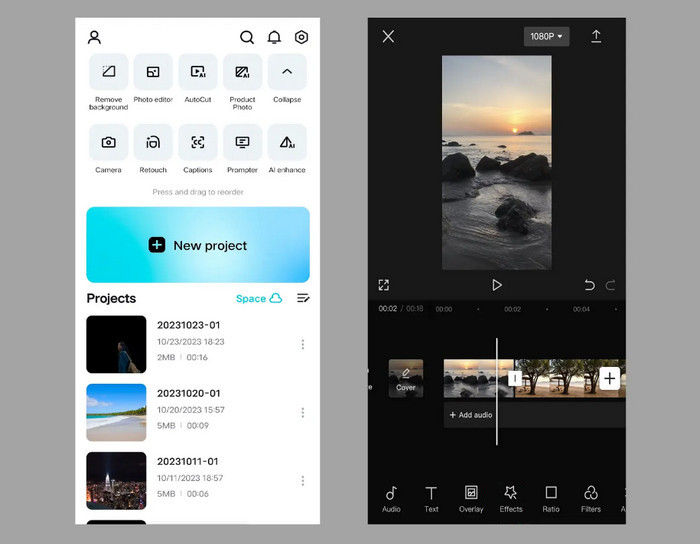Image resolution: width=700 pixels, height=544 pixels.
Task: Open the Overlay toolbar tab
Action: tap(471, 499)
